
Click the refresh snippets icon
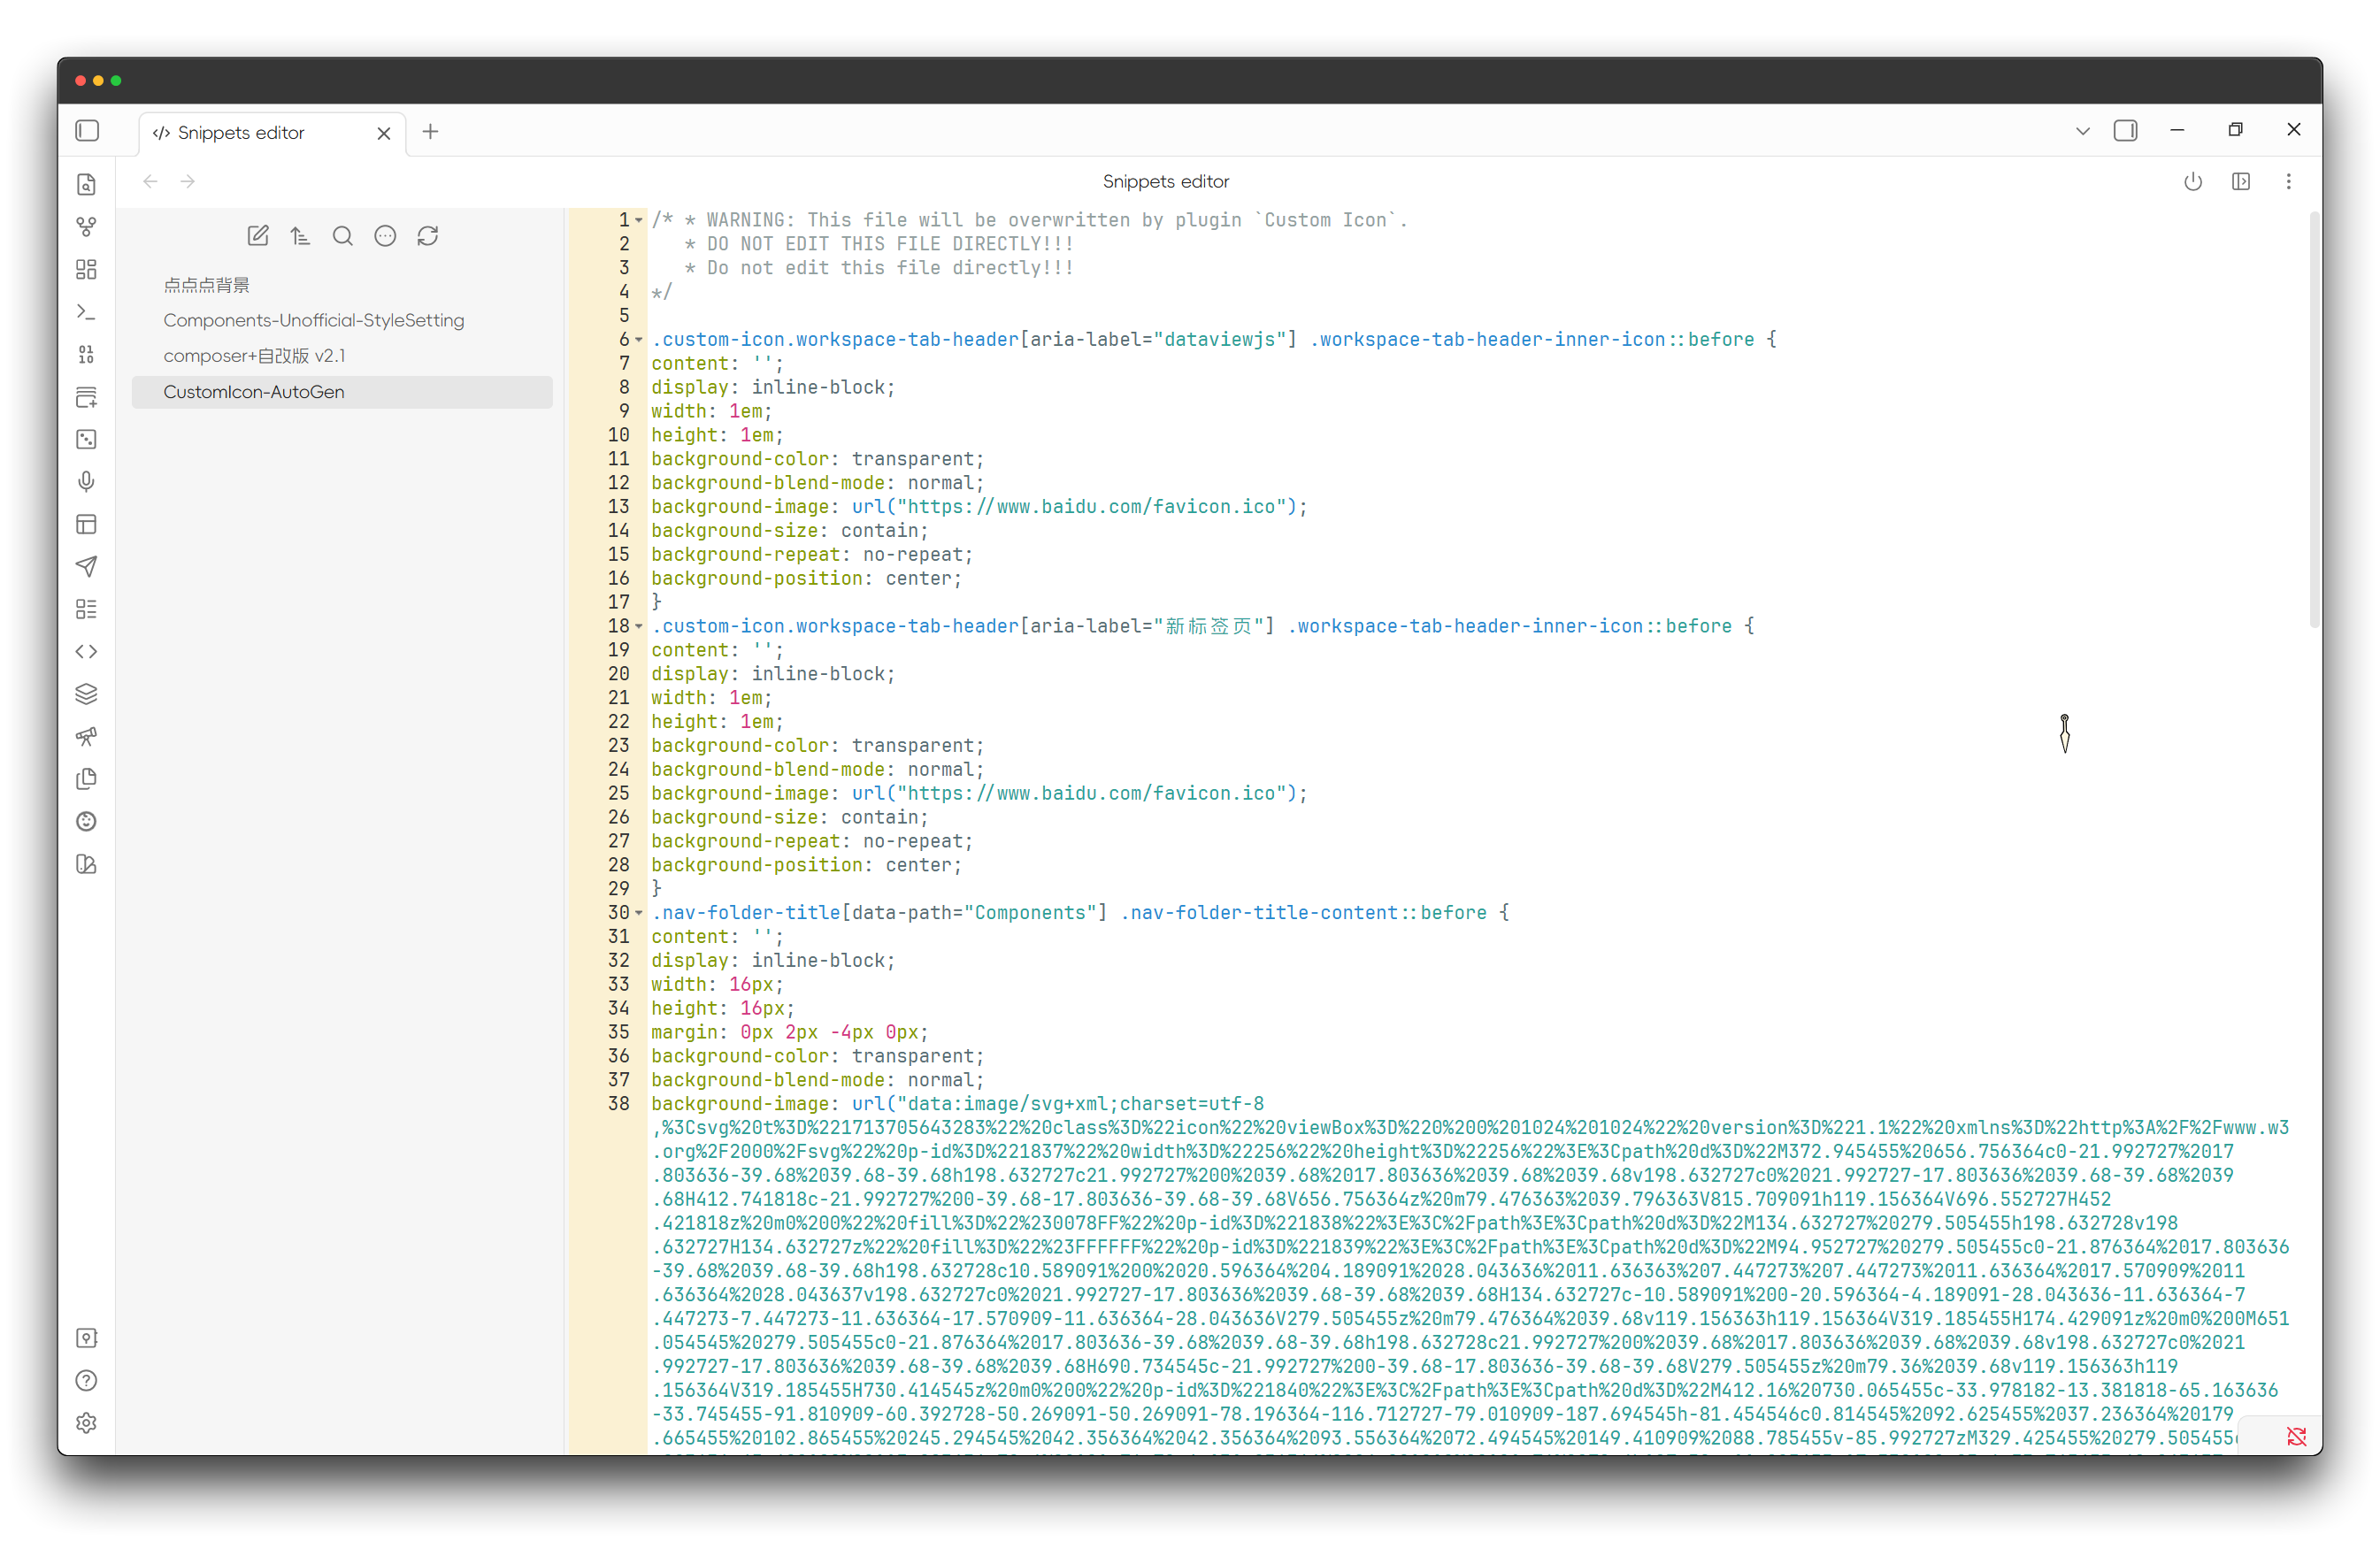(x=428, y=236)
